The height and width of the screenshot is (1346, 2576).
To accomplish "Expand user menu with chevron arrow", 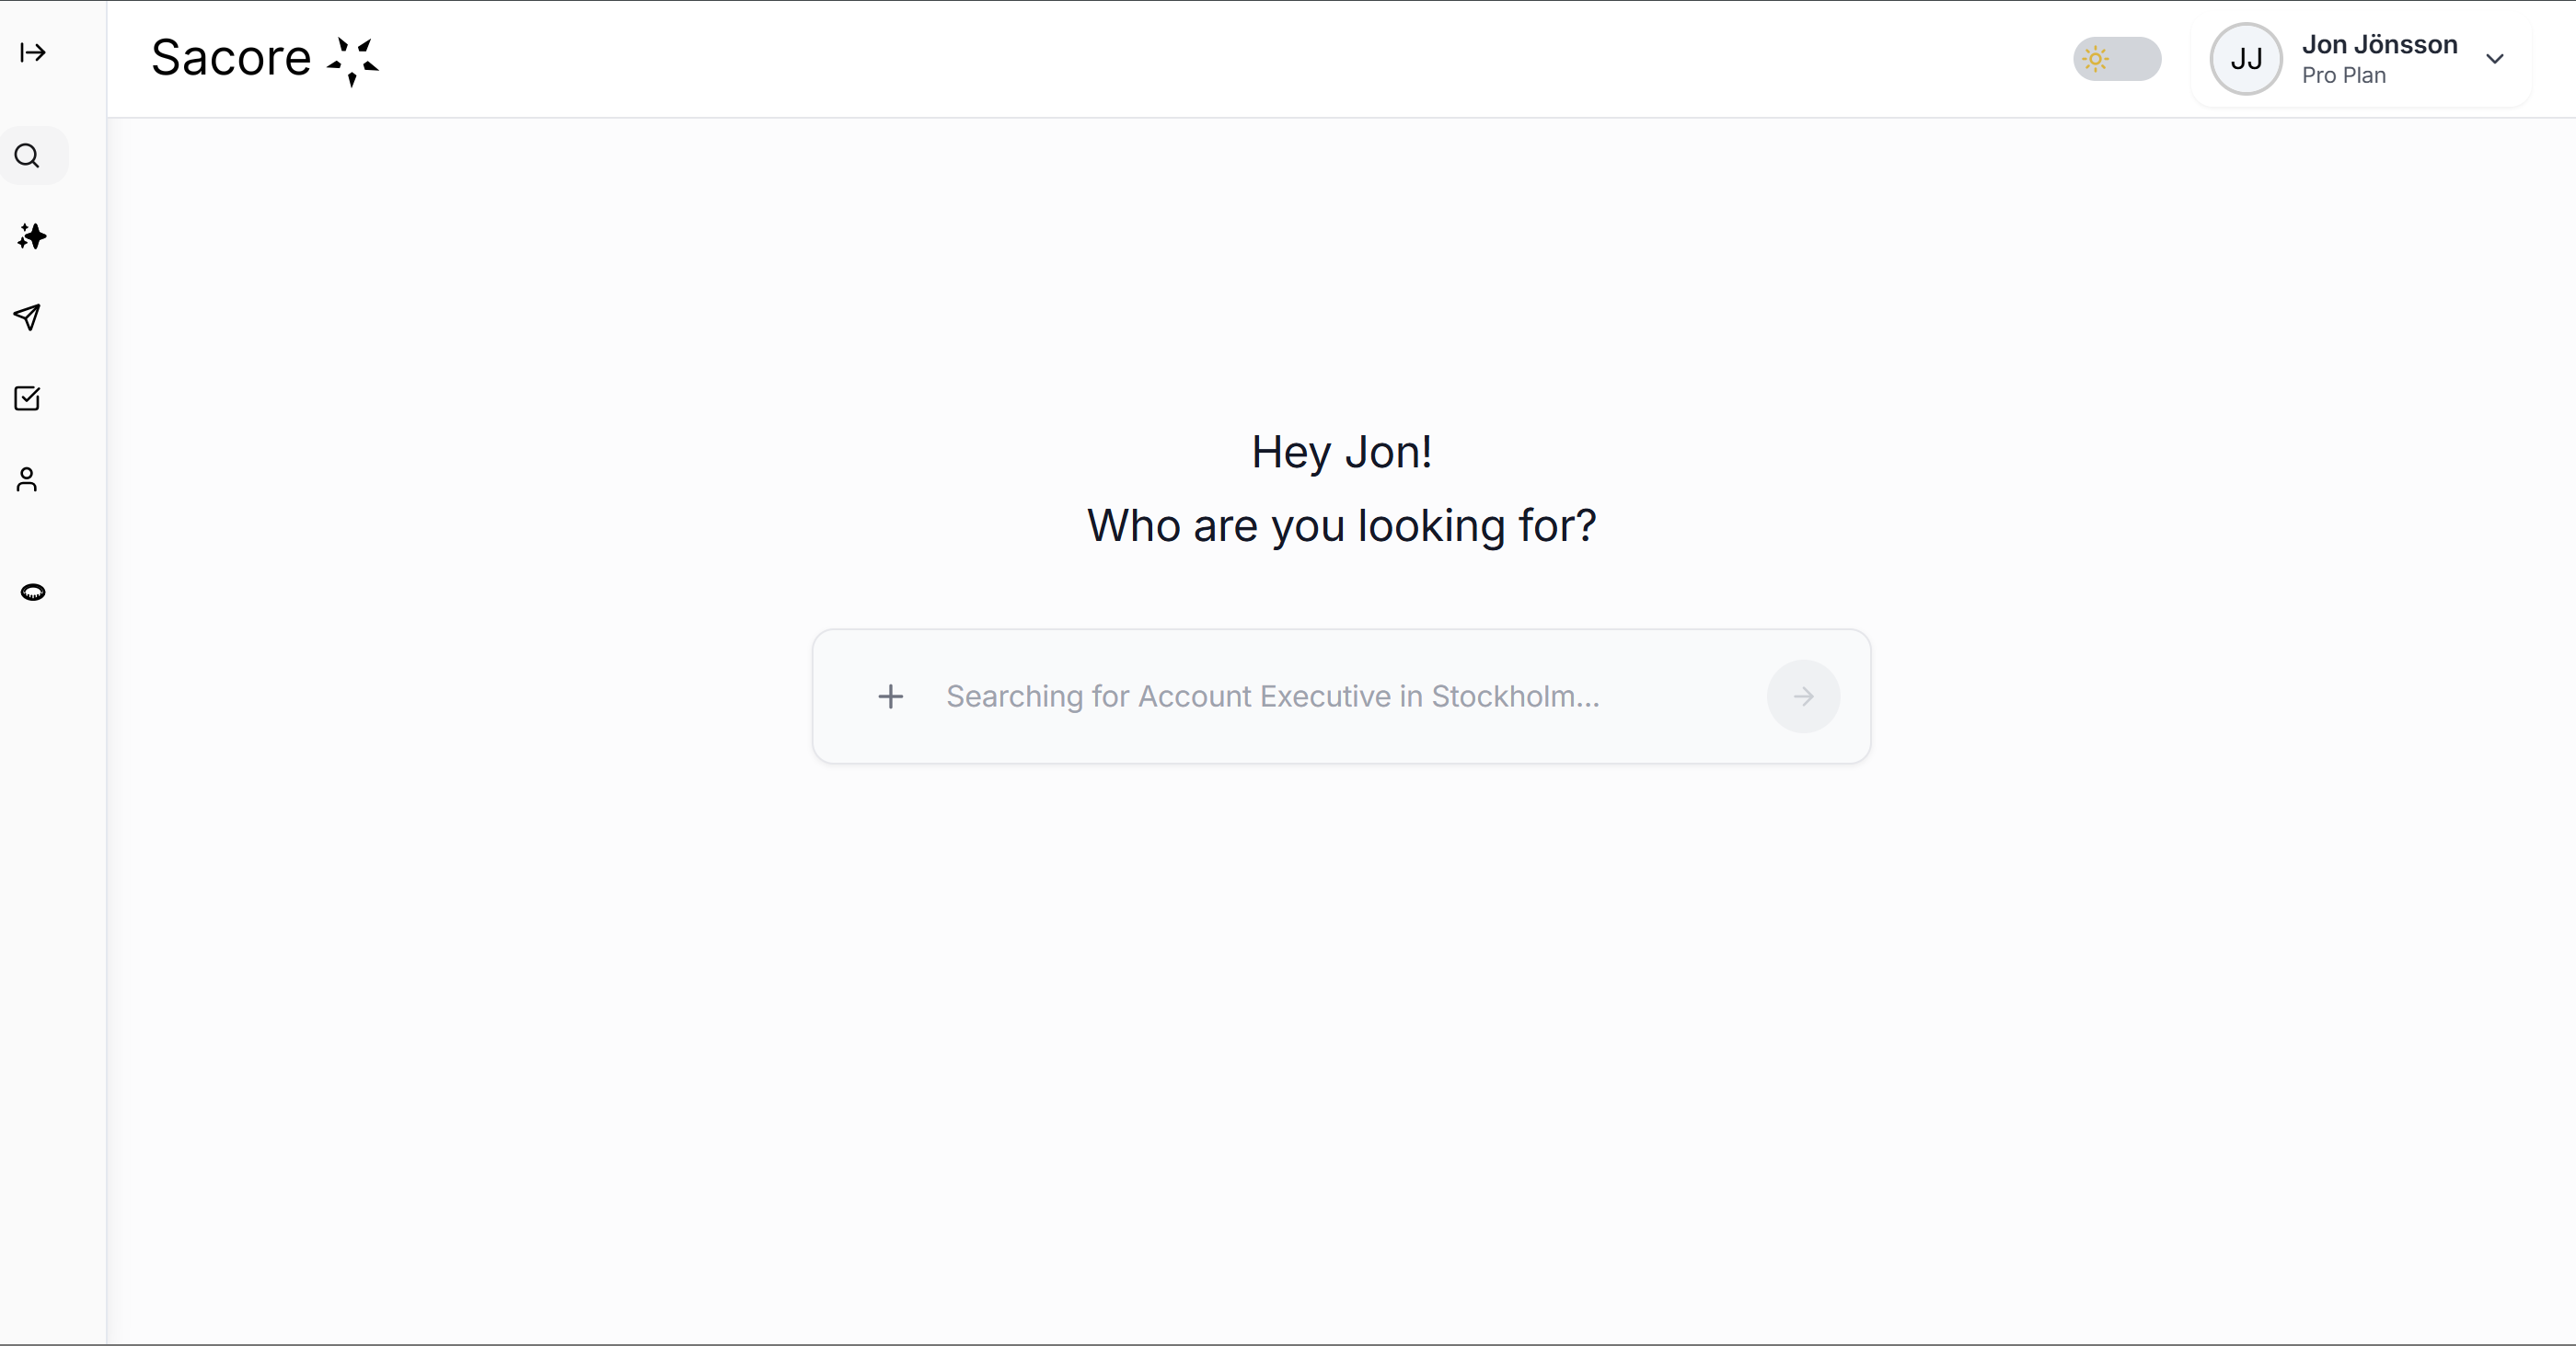I will coord(2494,59).
